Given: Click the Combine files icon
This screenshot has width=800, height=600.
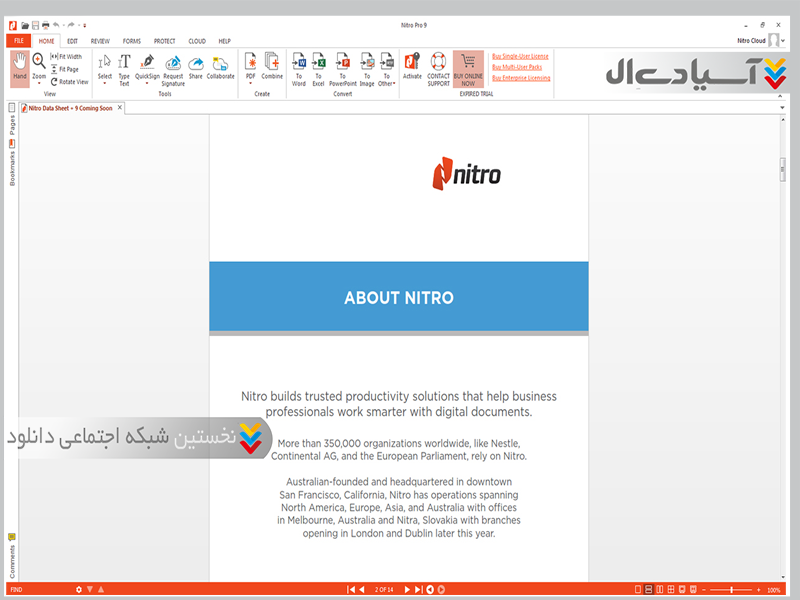Looking at the screenshot, I should click(272, 68).
